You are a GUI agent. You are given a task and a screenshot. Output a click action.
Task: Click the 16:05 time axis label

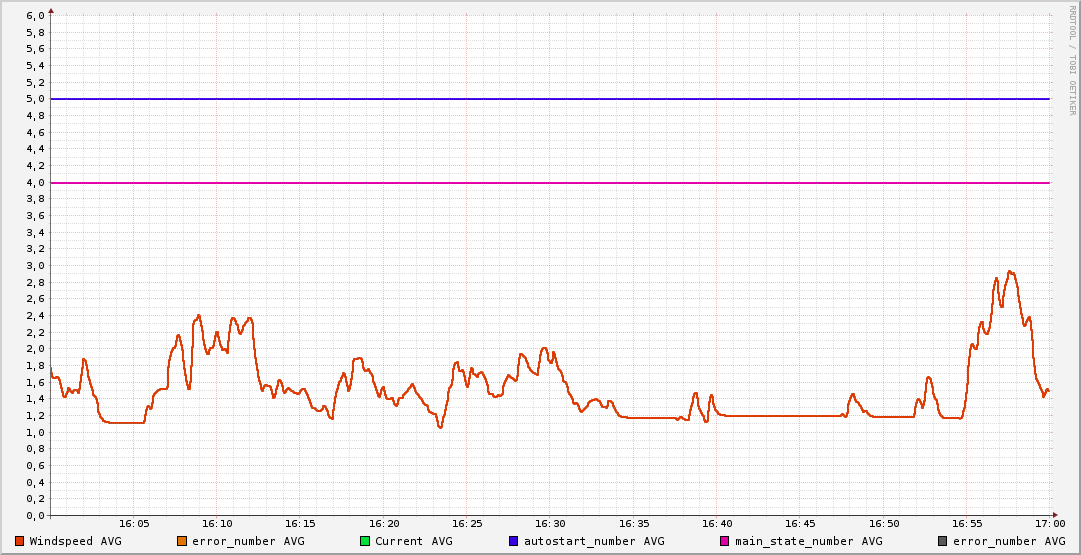(x=134, y=524)
